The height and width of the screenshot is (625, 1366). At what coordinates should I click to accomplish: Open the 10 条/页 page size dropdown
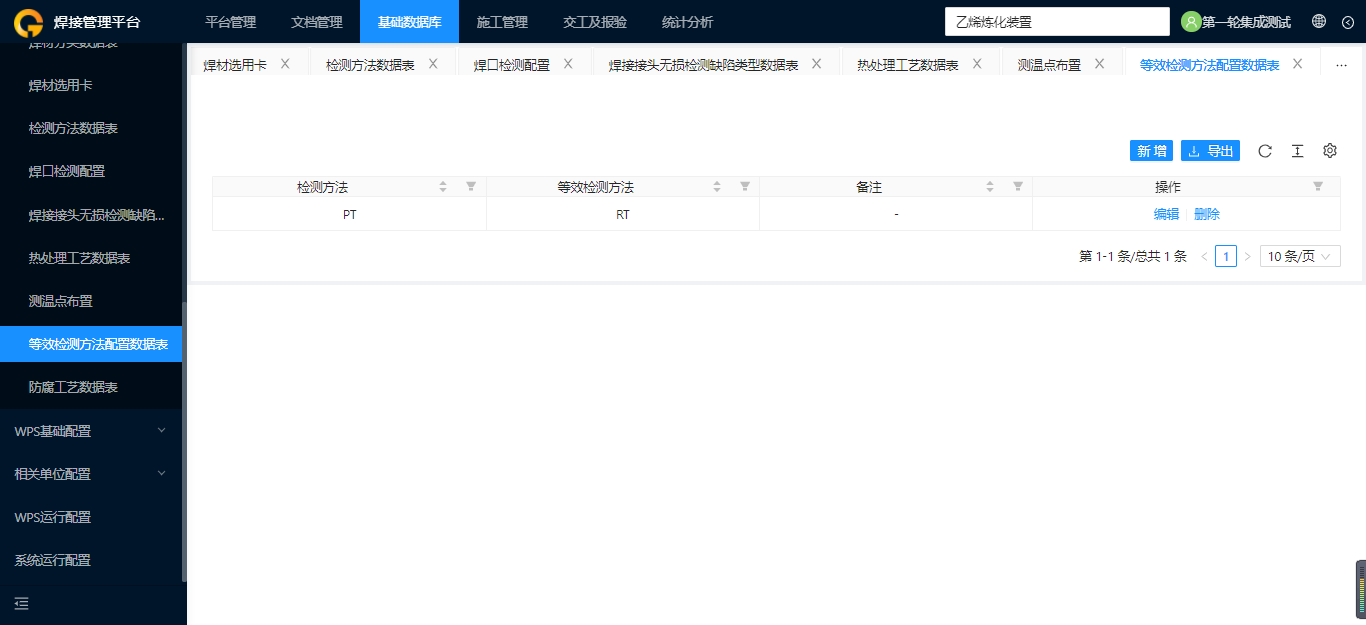tap(1300, 257)
